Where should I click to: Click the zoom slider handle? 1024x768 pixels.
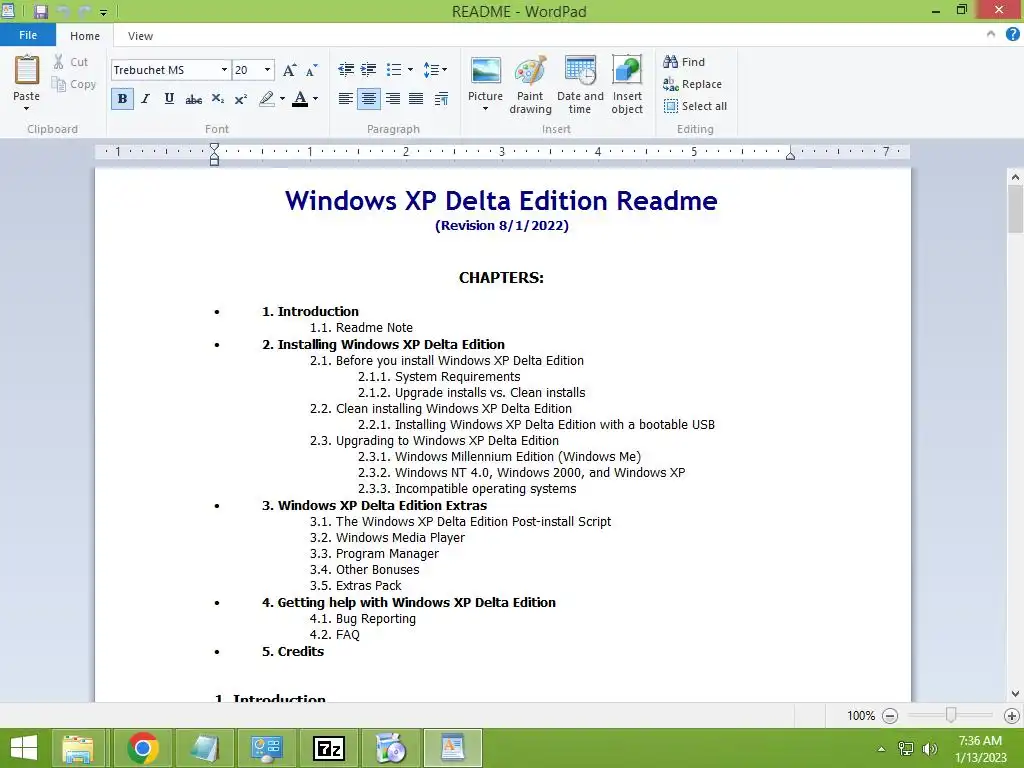coord(951,716)
